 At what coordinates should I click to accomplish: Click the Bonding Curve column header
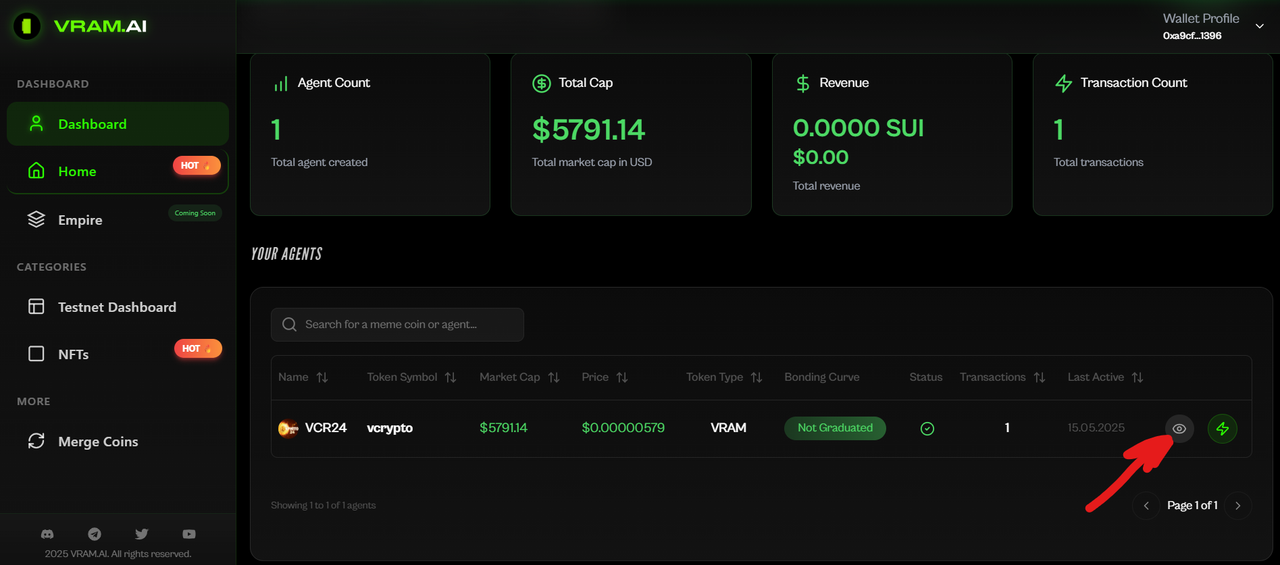(x=822, y=377)
